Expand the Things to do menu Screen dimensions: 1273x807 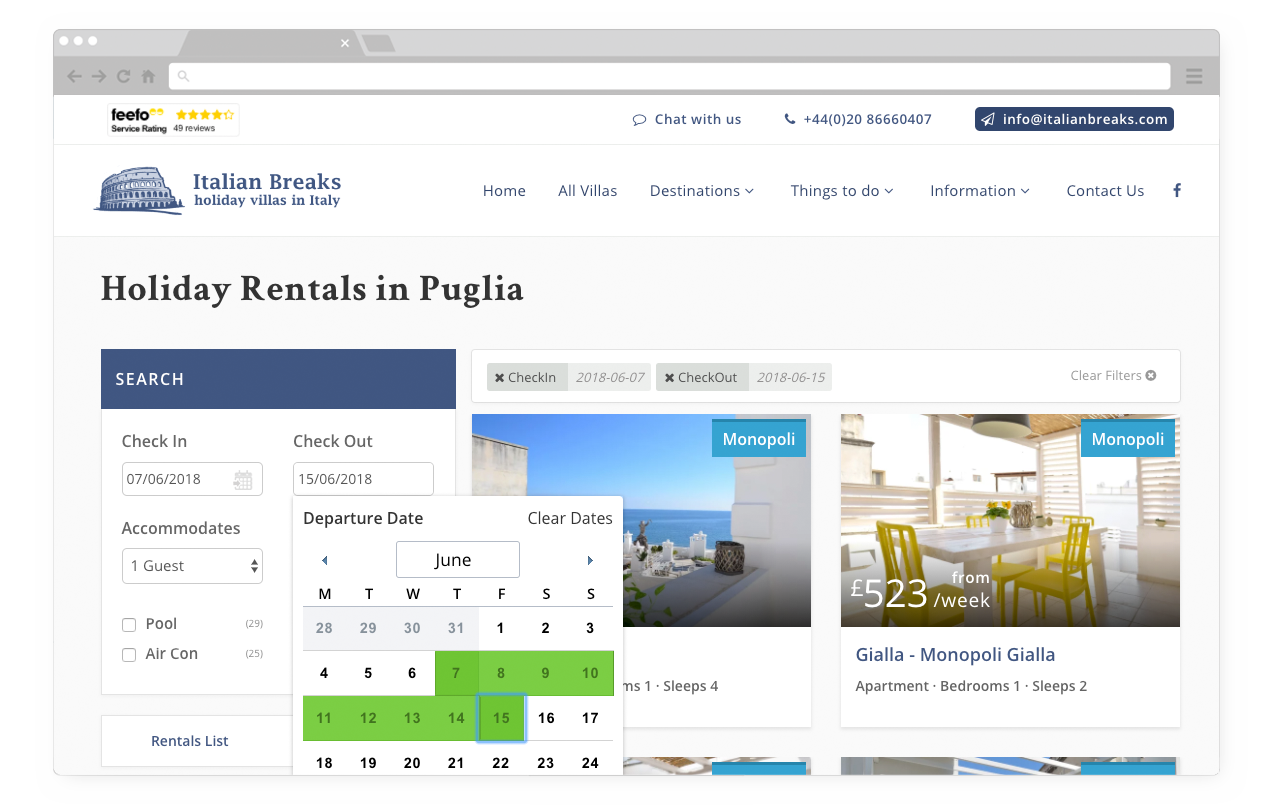(842, 190)
